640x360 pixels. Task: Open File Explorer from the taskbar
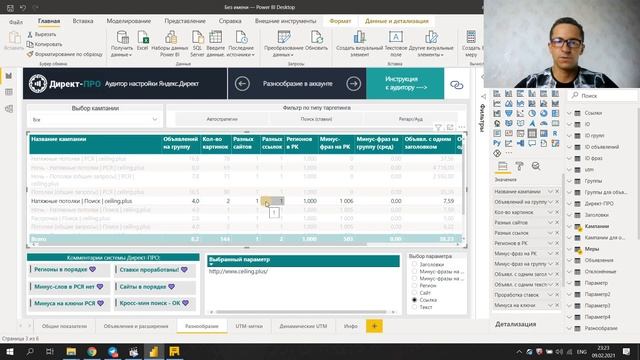(71, 351)
